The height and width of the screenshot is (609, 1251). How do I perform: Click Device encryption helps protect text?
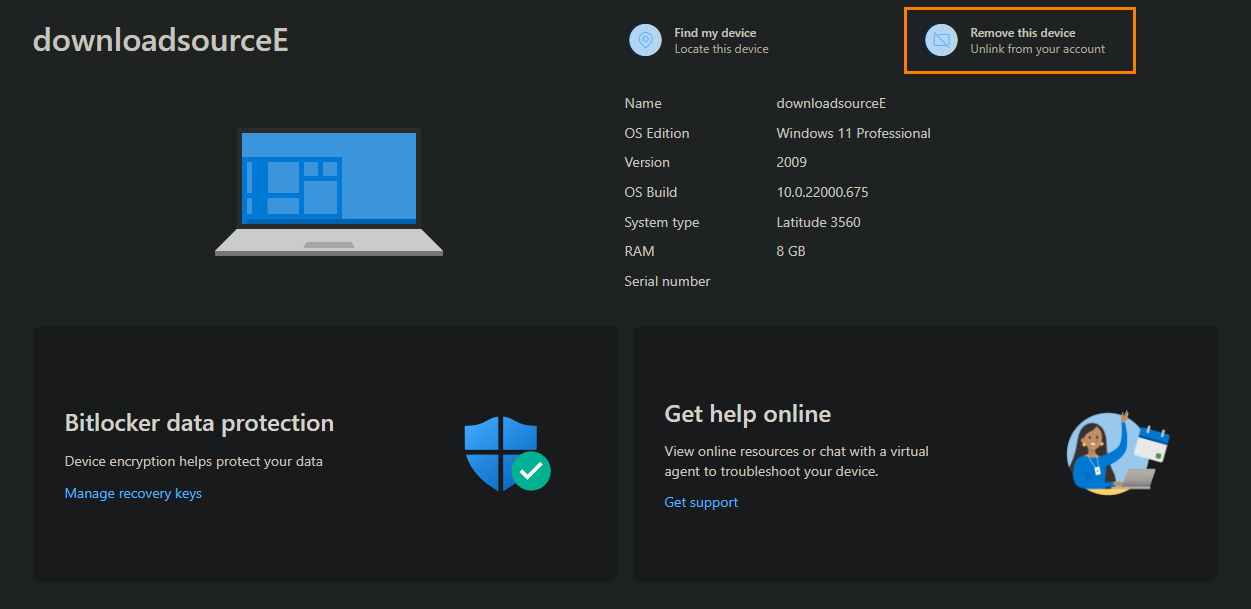(194, 461)
